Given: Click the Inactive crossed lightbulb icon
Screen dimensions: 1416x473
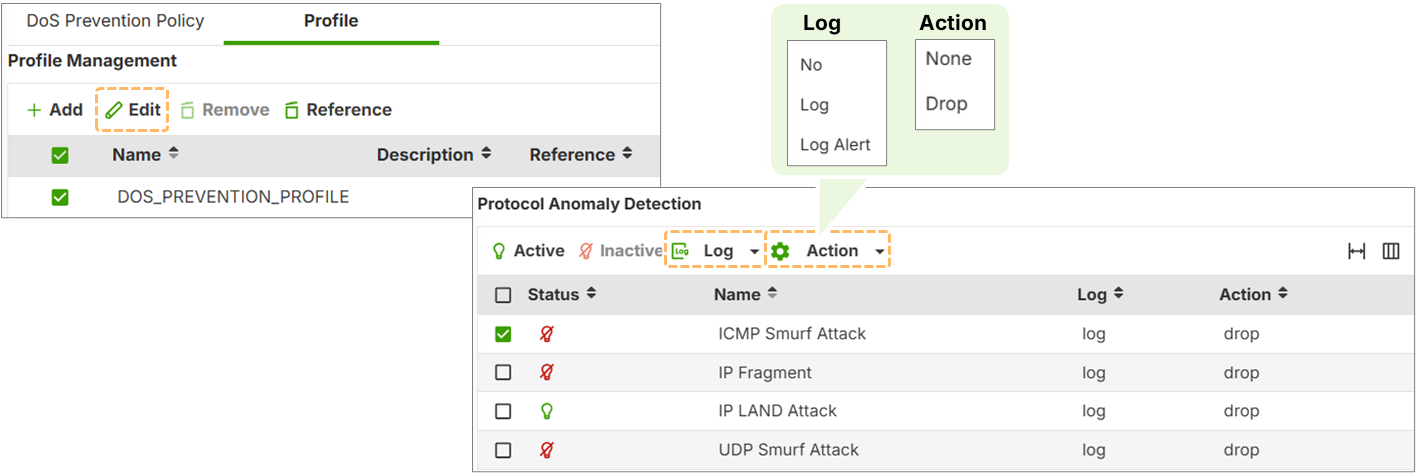Looking at the screenshot, I should coord(586,251).
